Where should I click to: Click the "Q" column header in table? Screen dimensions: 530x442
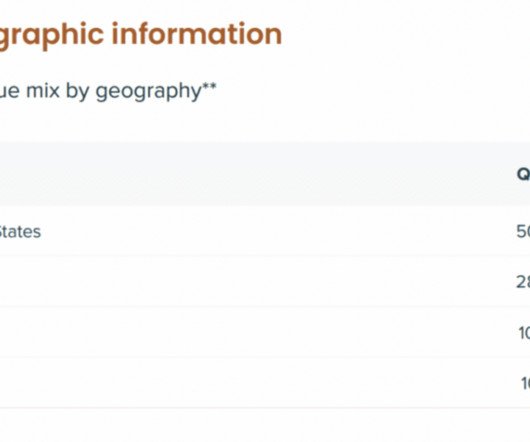pyautogui.click(x=523, y=174)
